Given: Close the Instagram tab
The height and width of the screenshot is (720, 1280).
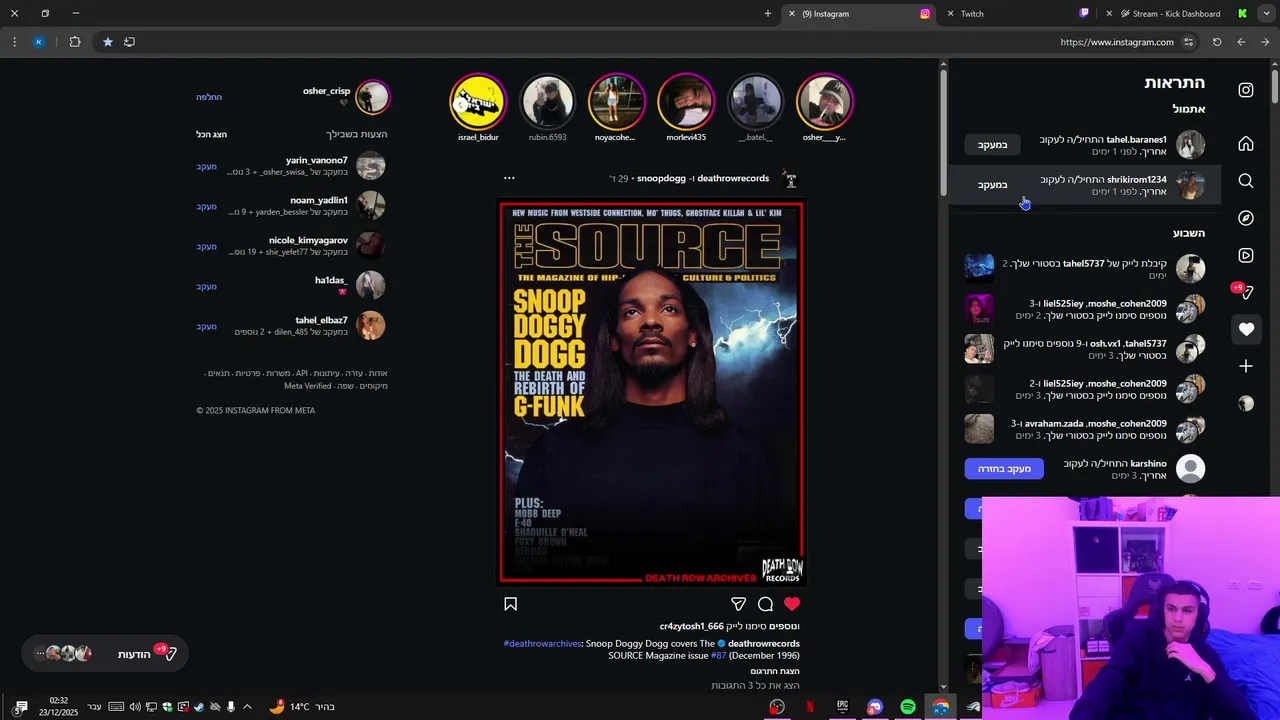Looking at the screenshot, I should pos(792,14).
